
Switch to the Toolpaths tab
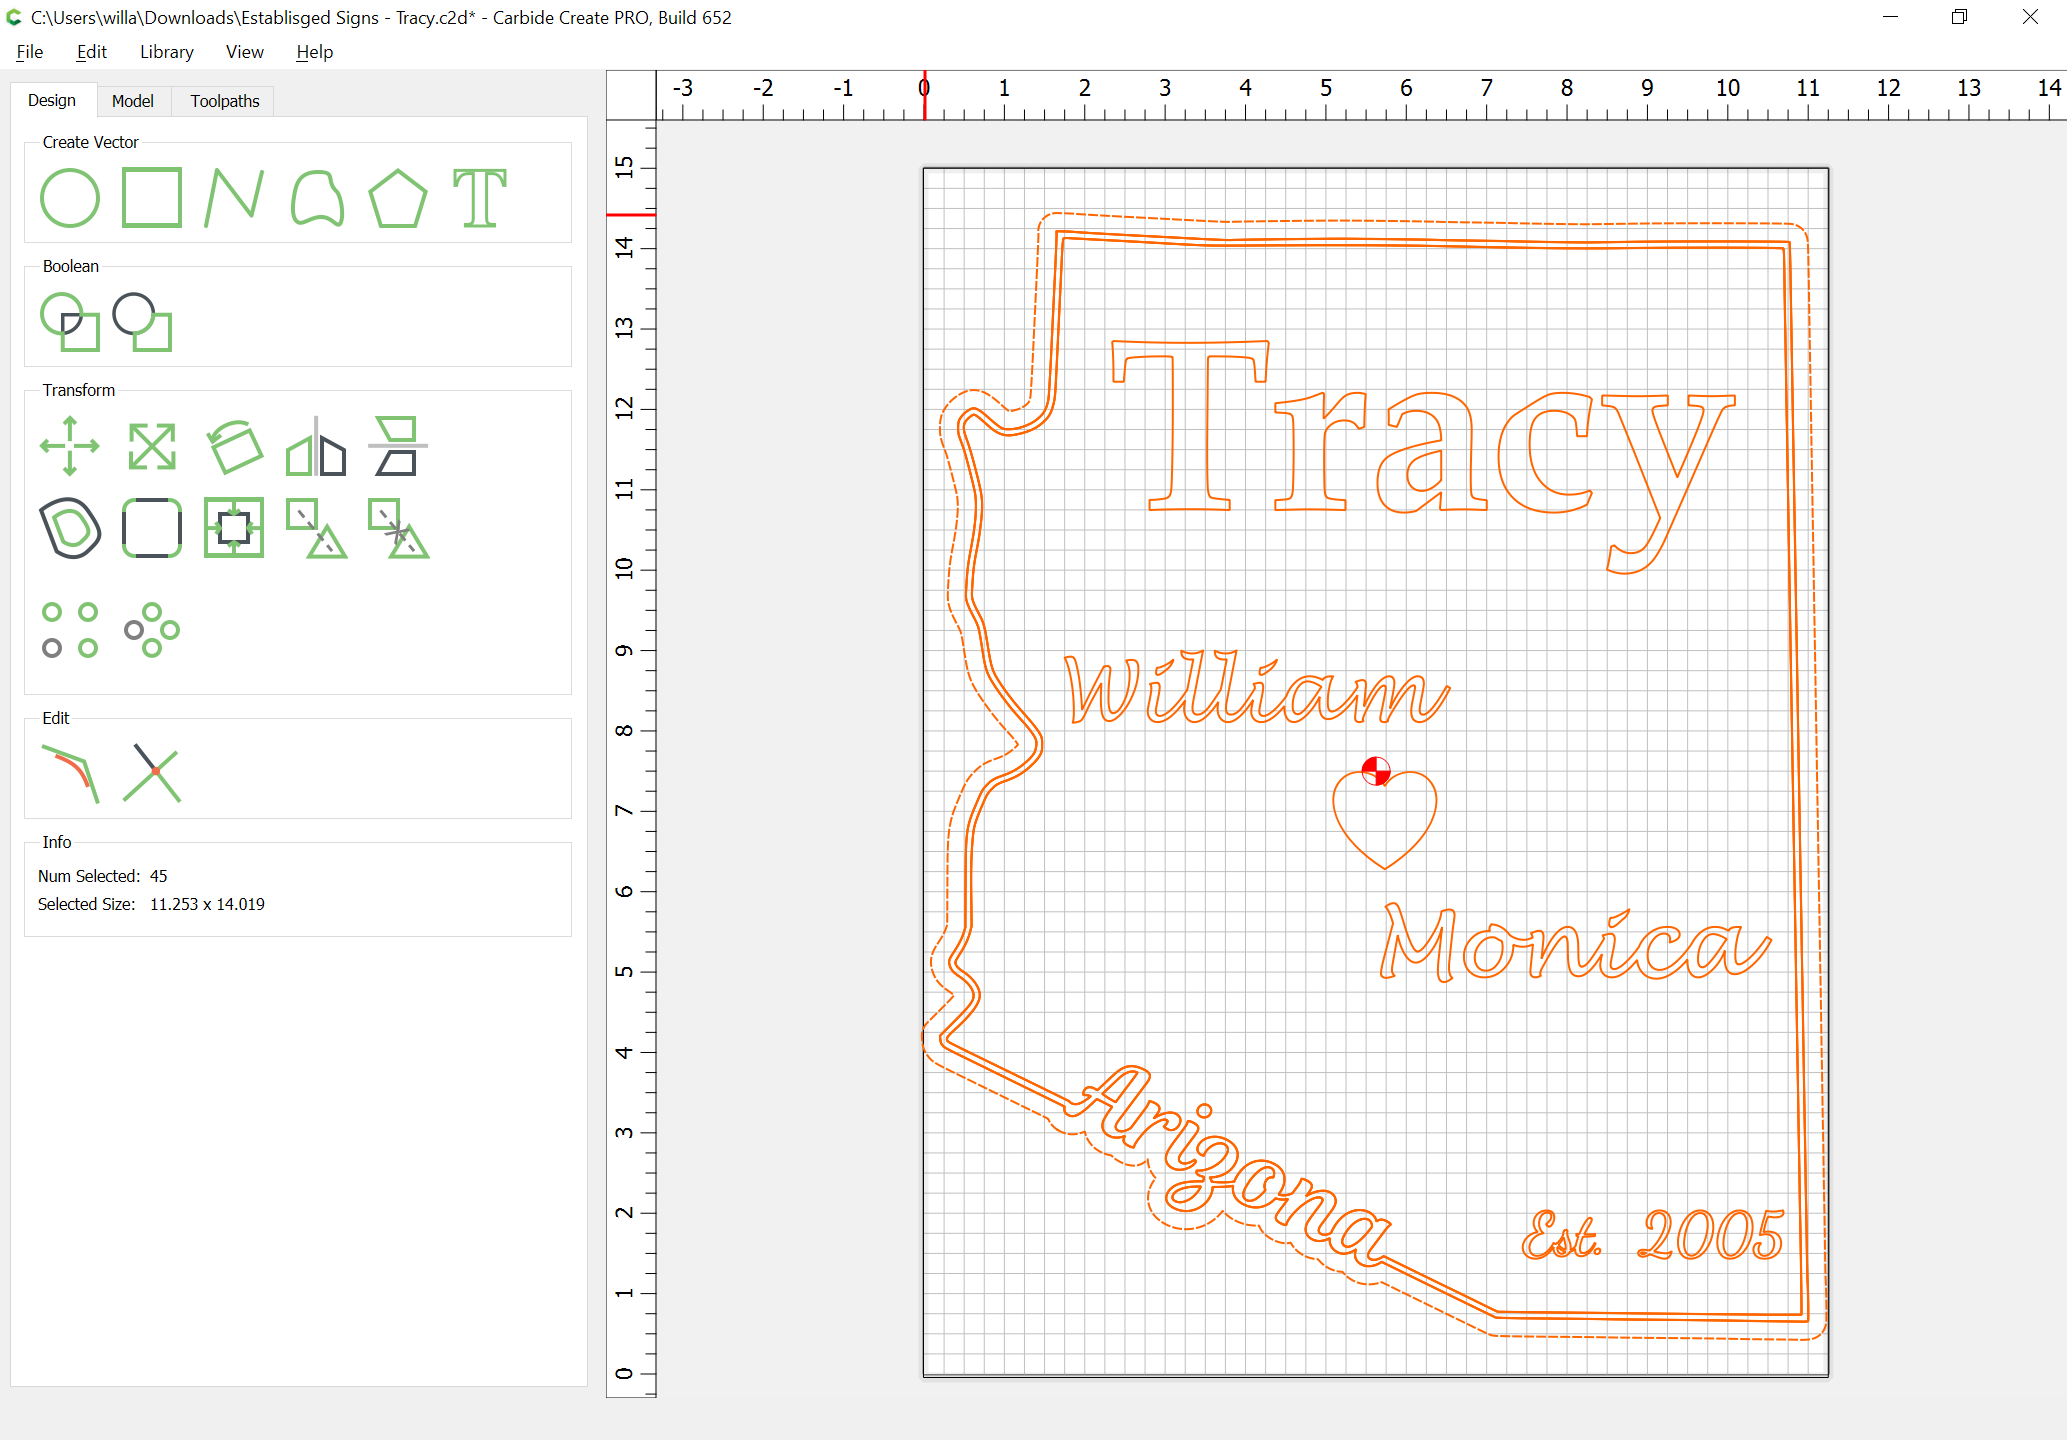pos(225,101)
